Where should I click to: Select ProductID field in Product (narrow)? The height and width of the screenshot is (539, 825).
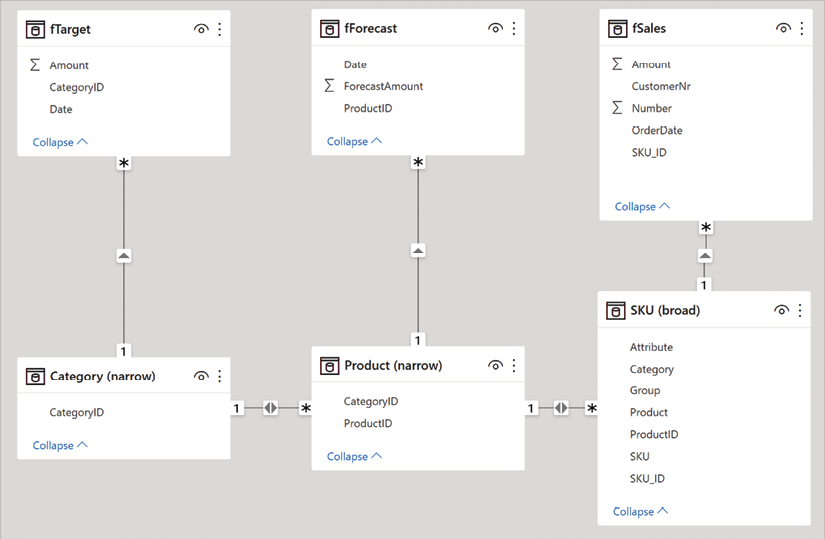click(368, 424)
